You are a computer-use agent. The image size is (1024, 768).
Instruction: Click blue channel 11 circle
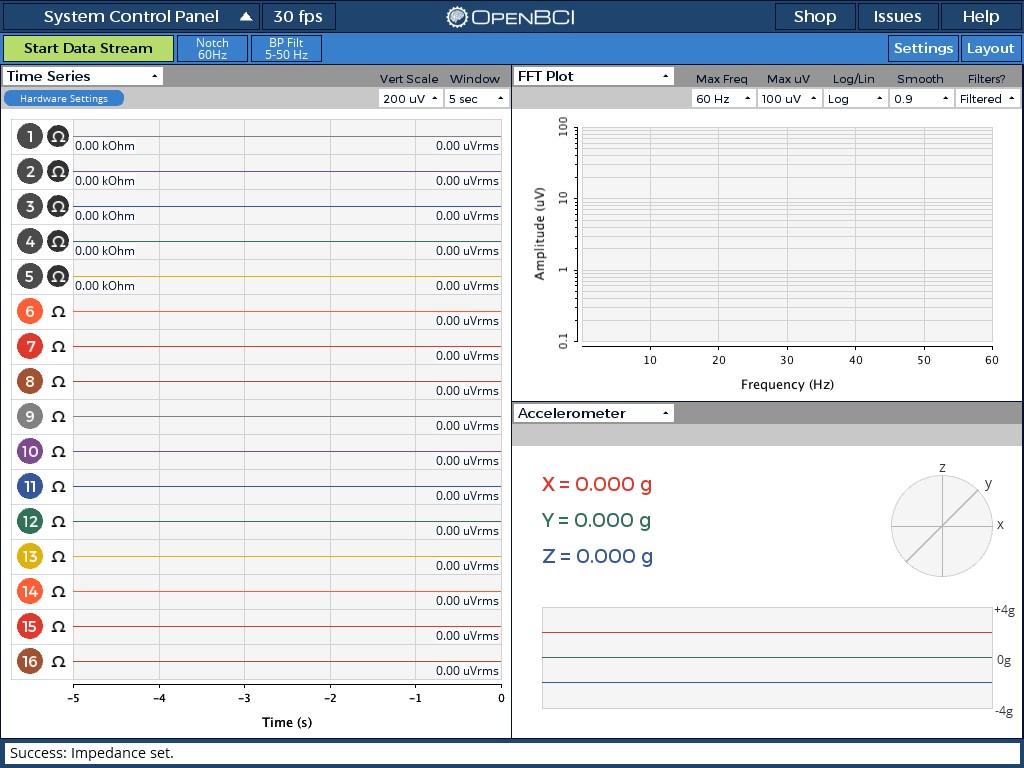pyautogui.click(x=29, y=487)
